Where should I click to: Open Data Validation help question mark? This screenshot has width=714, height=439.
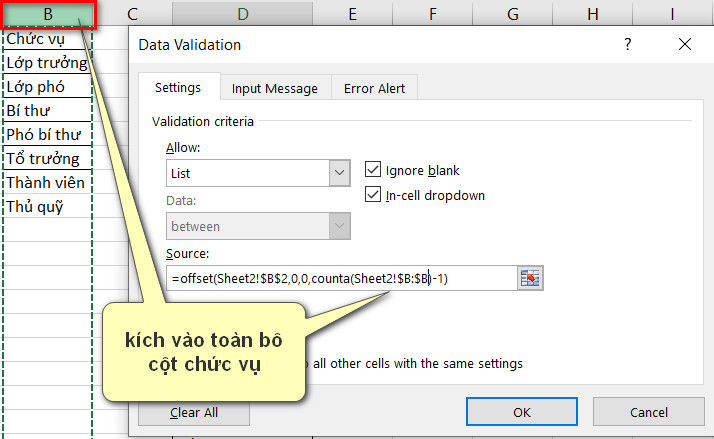627,44
